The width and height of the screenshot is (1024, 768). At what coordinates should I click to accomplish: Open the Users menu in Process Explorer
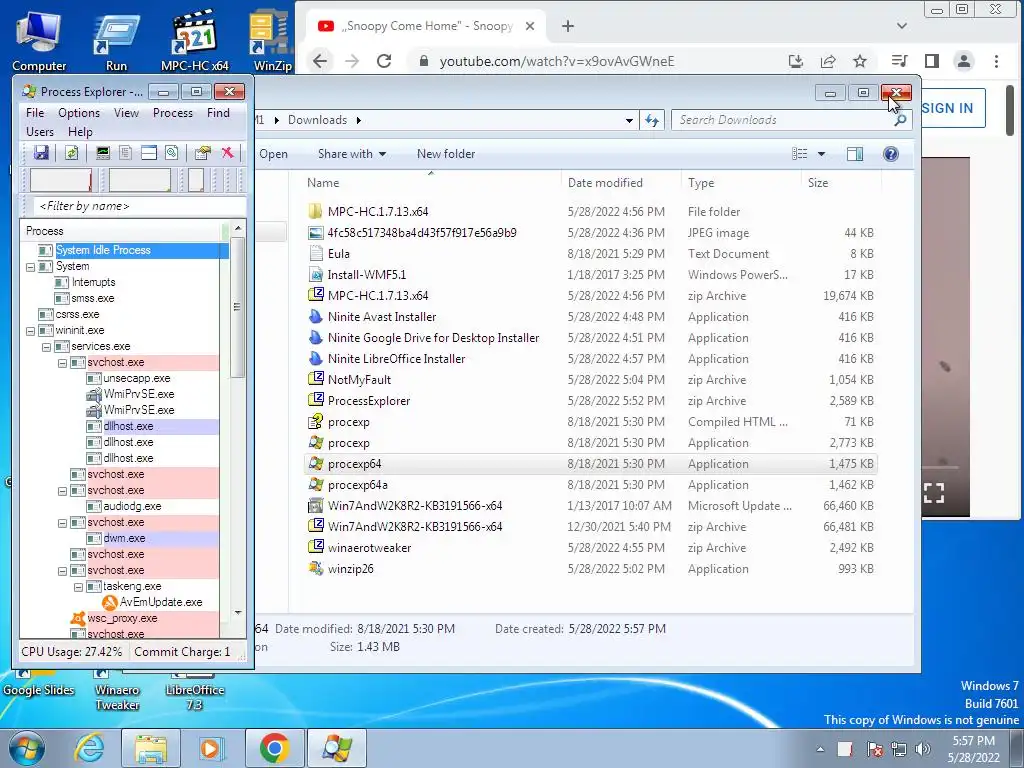(40, 132)
